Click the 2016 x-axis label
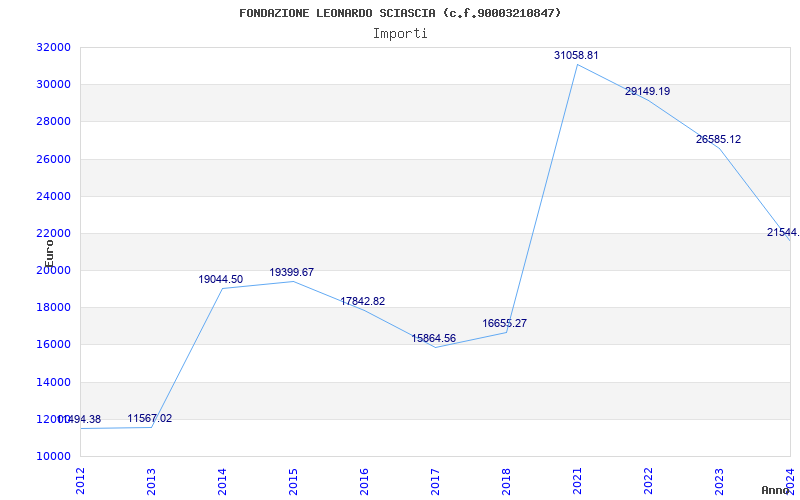The image size is (800, 500). click(x=364, y=482)
